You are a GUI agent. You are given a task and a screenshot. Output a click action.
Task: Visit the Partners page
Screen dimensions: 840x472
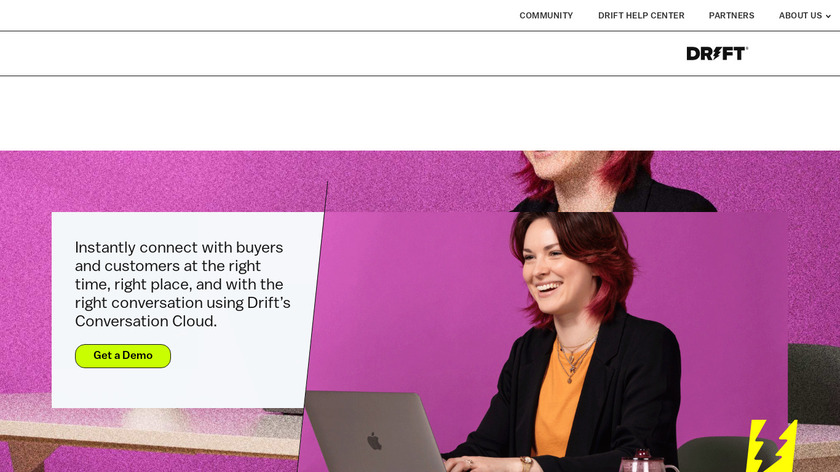point(731,16)
